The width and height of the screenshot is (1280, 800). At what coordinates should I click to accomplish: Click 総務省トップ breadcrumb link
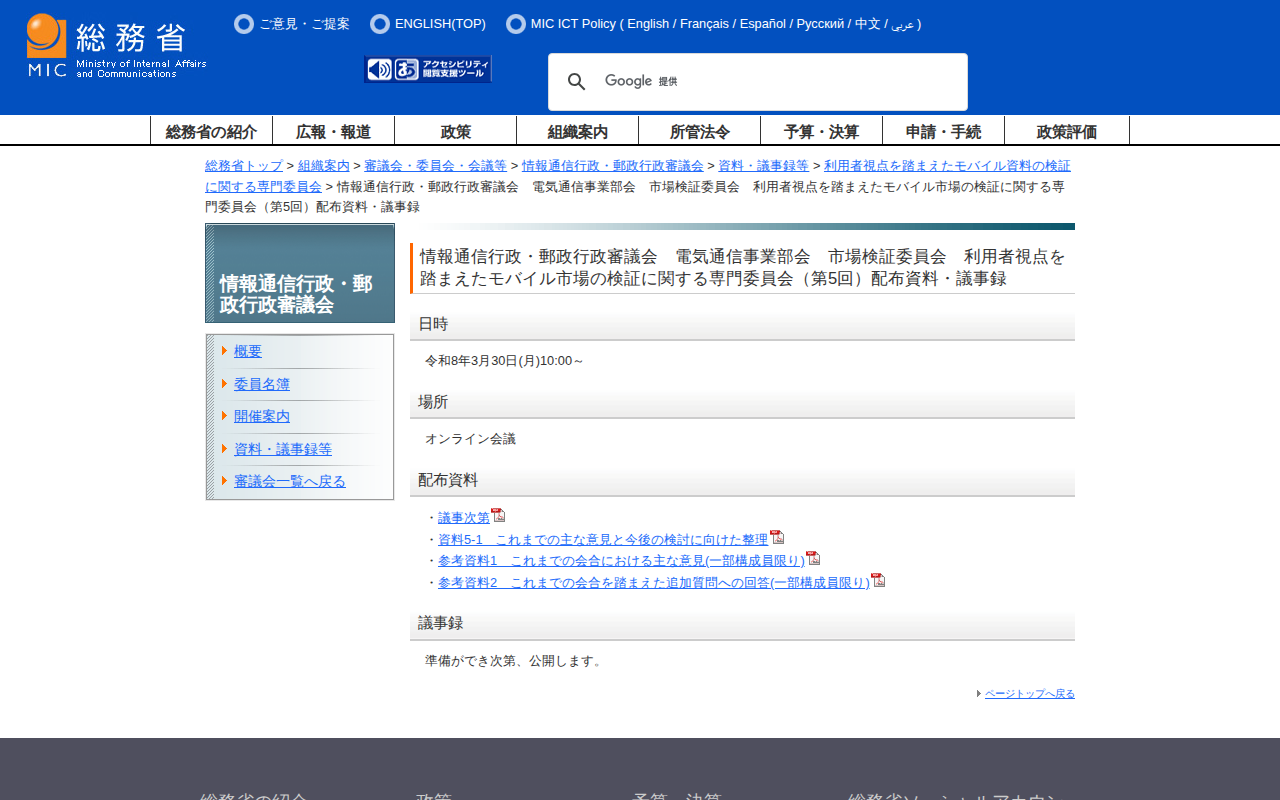pyautogui.click(x=244, y=166)
